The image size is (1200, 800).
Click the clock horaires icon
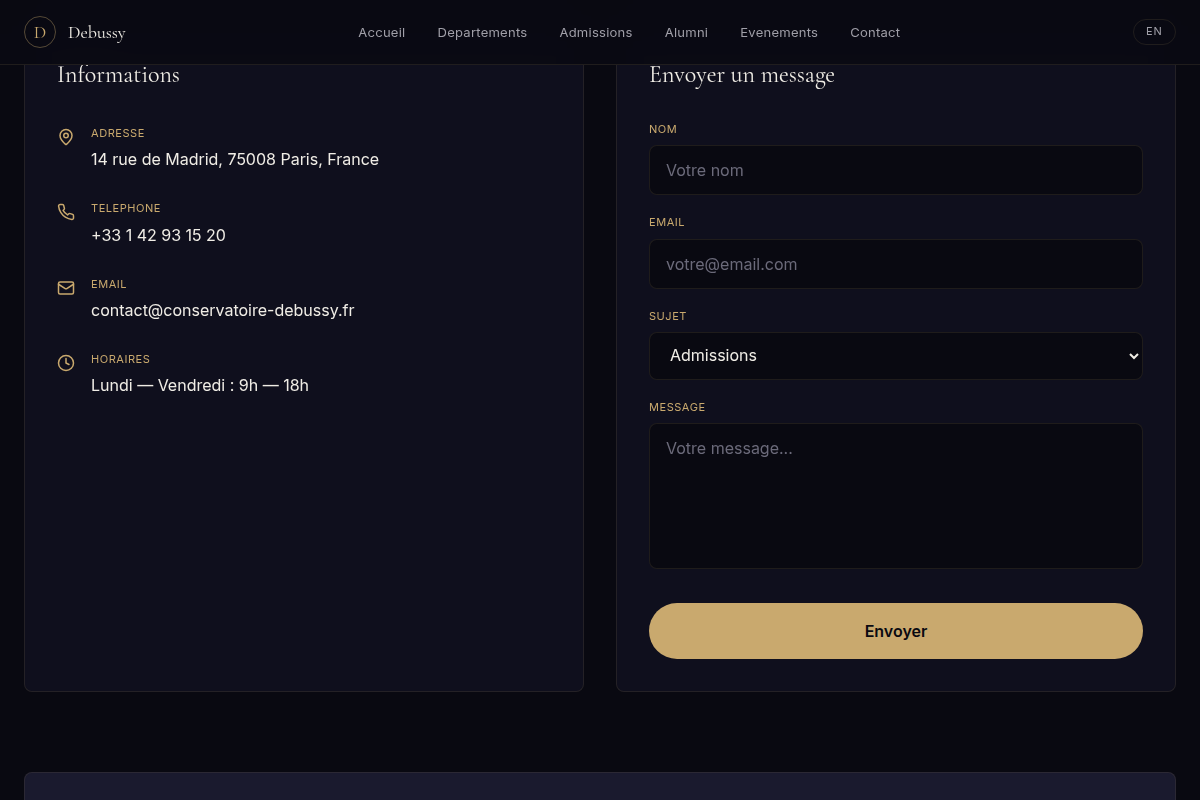(66, 363)
